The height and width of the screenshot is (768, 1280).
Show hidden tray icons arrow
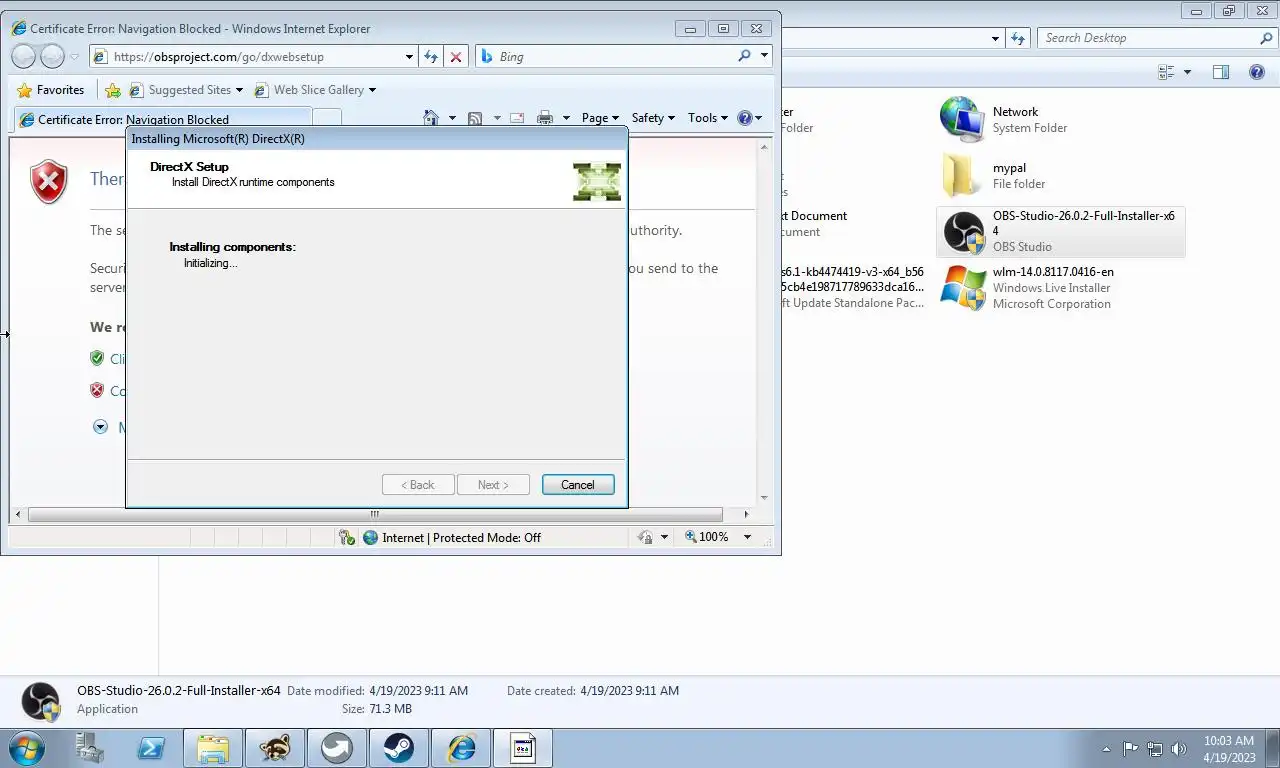[x=1106, y=748]
